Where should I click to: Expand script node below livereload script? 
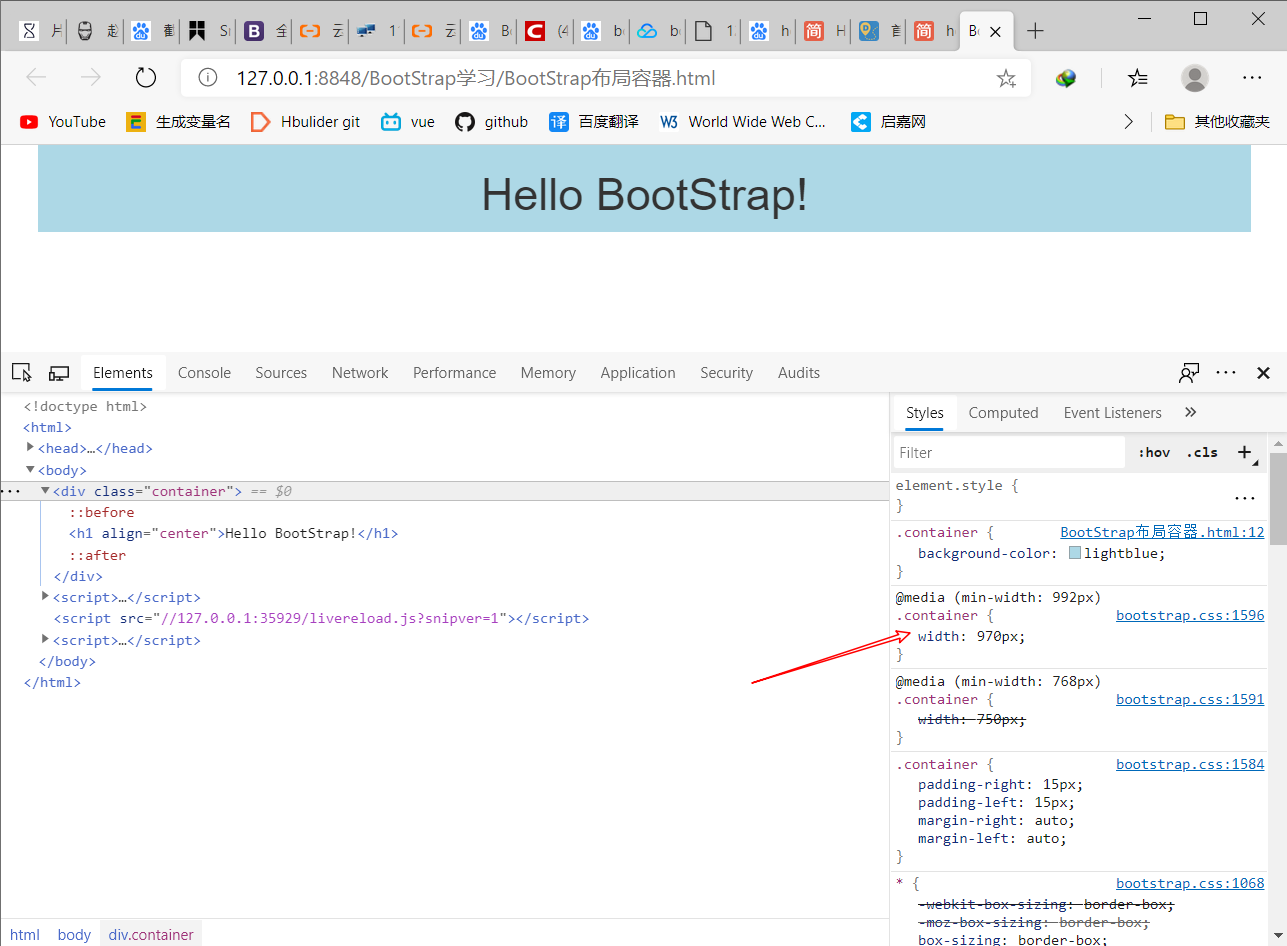(x=45, y=639)
